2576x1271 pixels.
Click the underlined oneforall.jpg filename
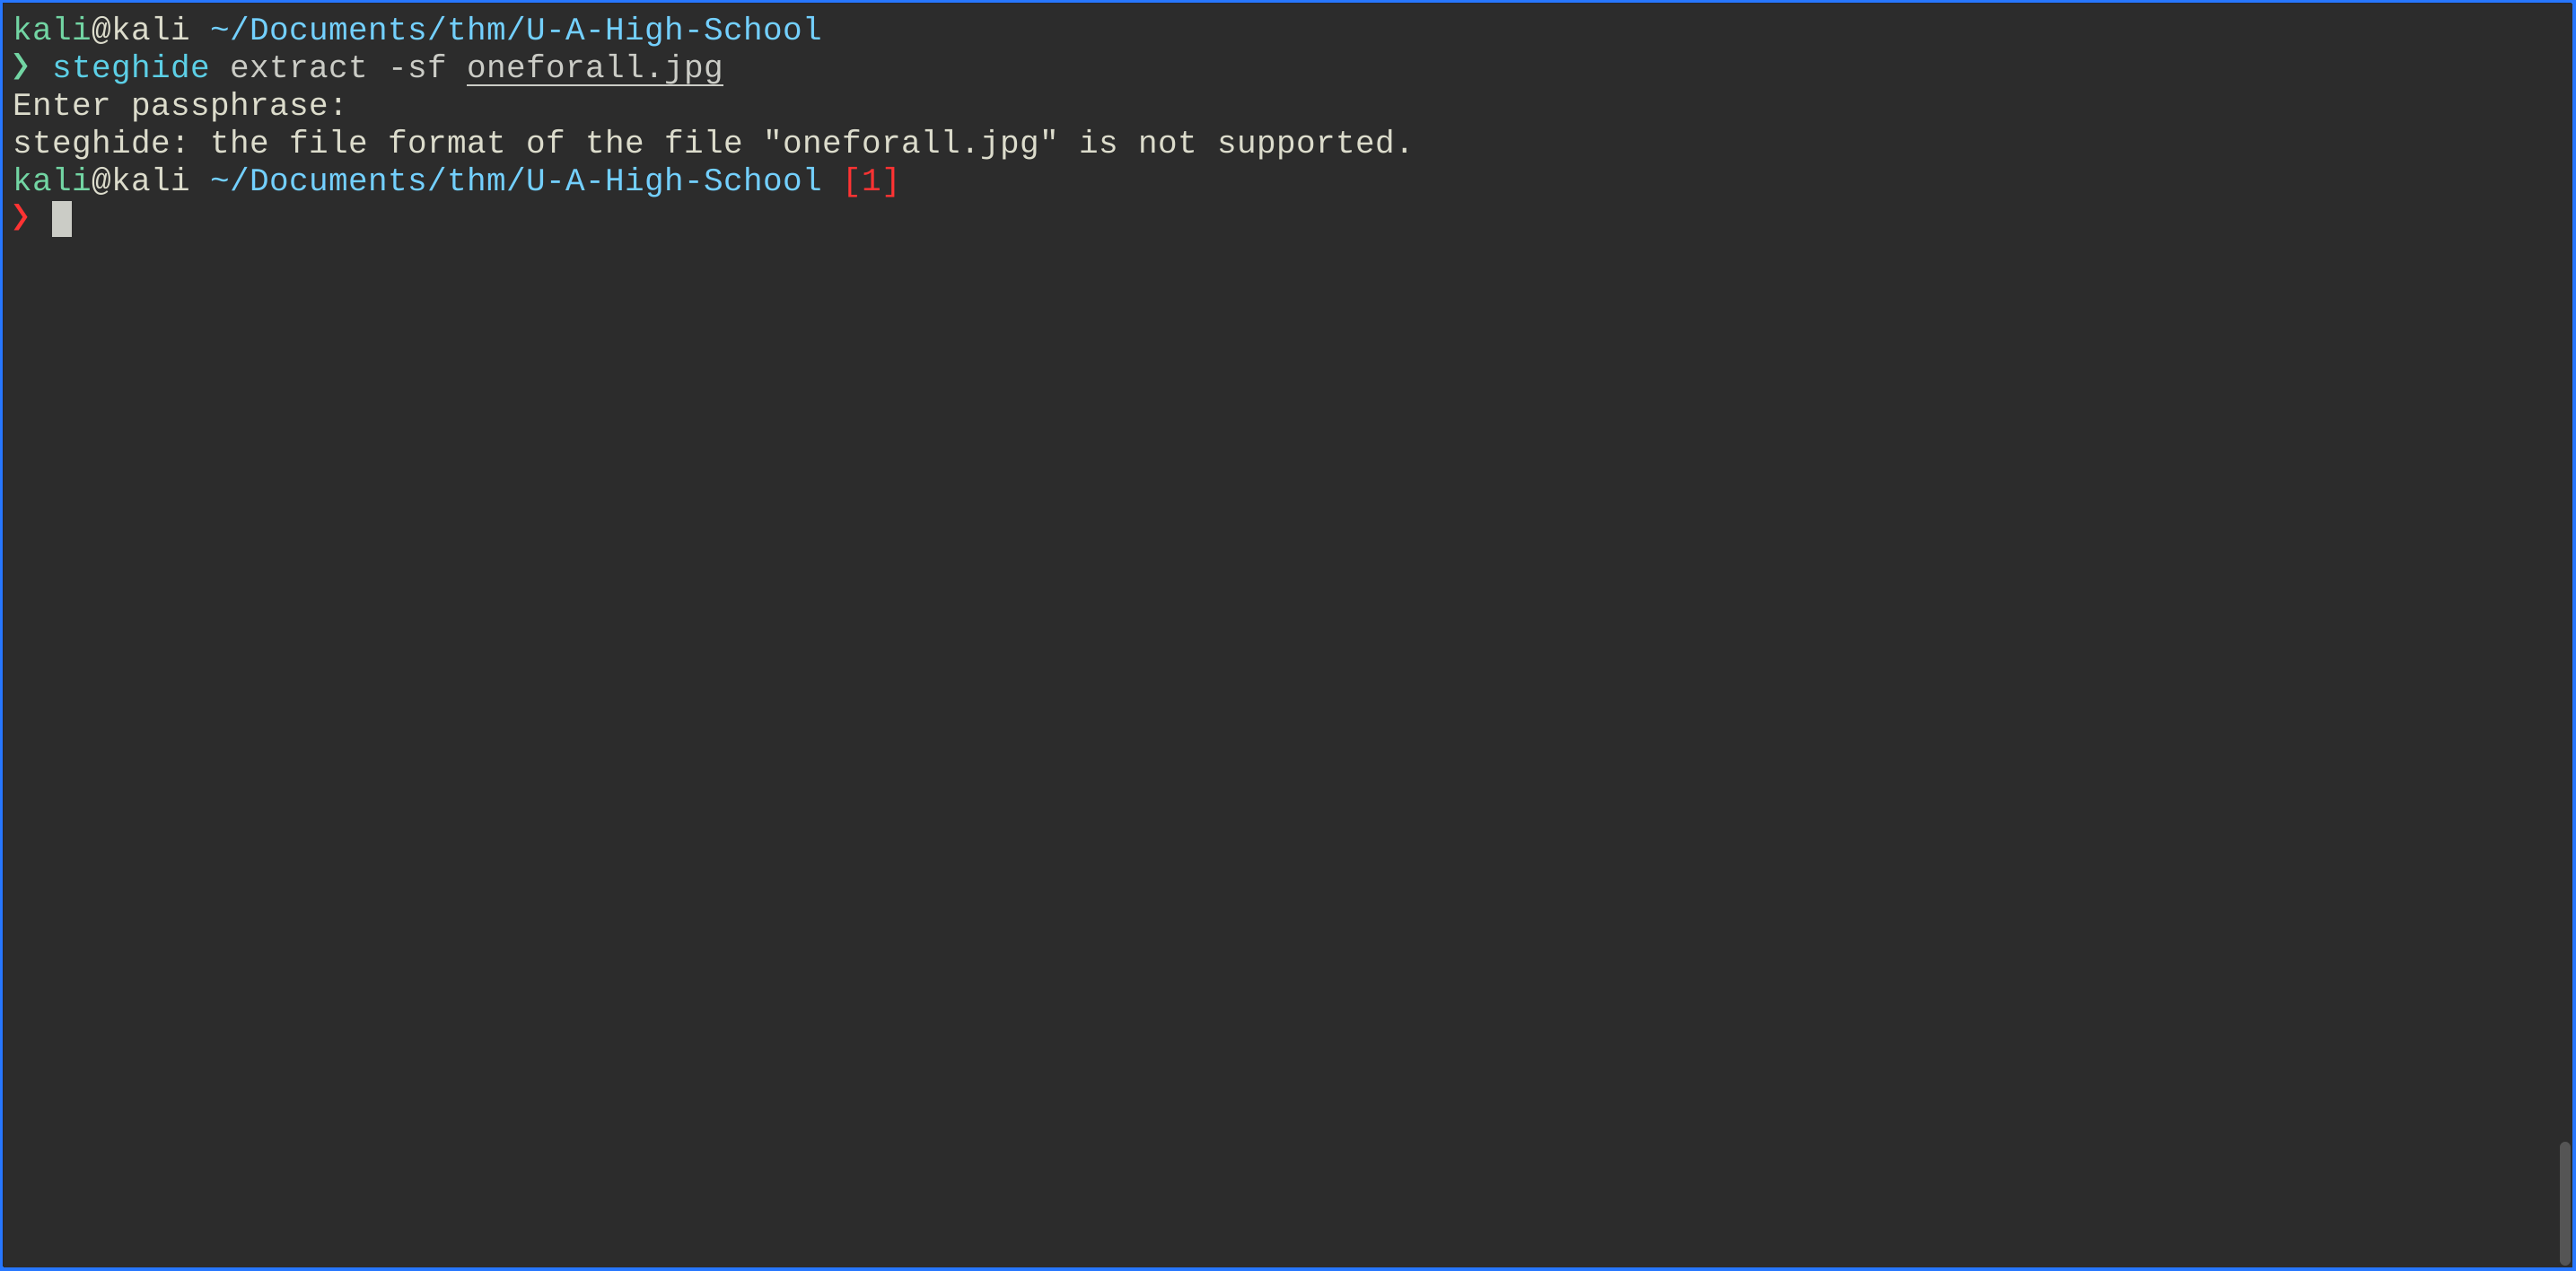[x=595, y=68]
